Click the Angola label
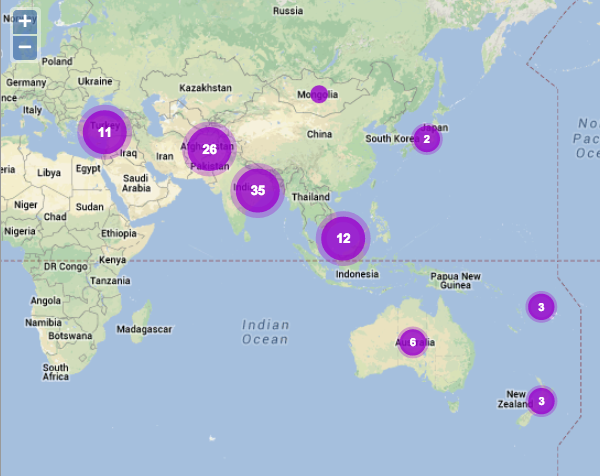 pos(46,301)
